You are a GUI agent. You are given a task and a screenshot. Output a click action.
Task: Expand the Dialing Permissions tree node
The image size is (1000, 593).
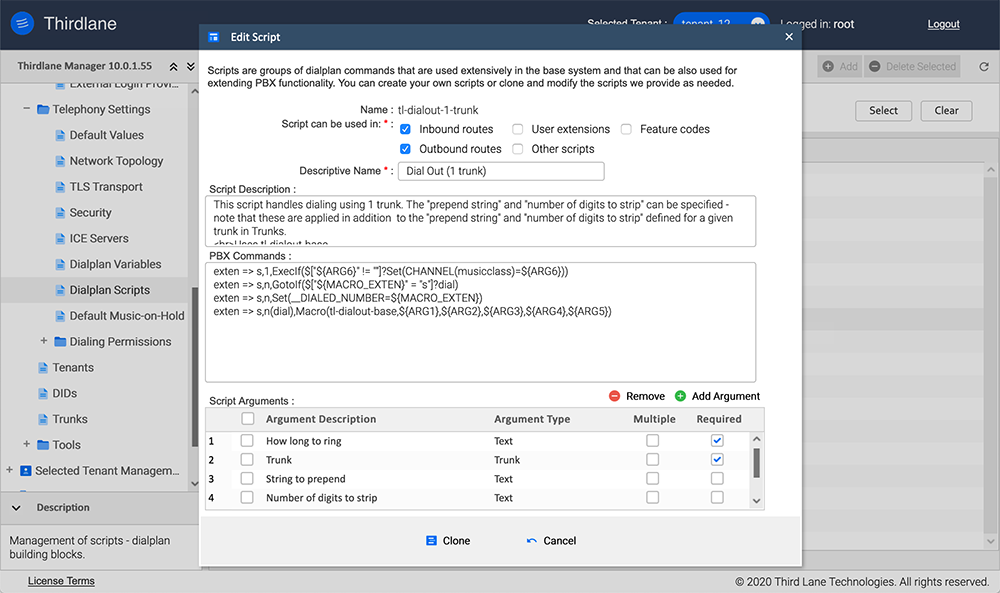[x=43, y=340]
